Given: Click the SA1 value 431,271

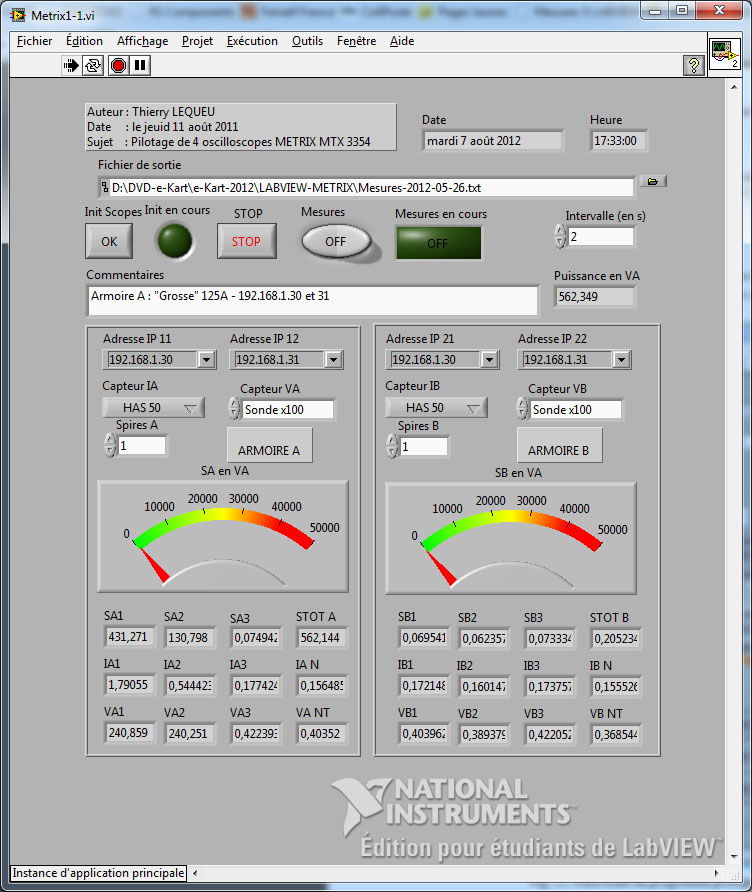Looking at the screenshot, I should tap(130, 637).
